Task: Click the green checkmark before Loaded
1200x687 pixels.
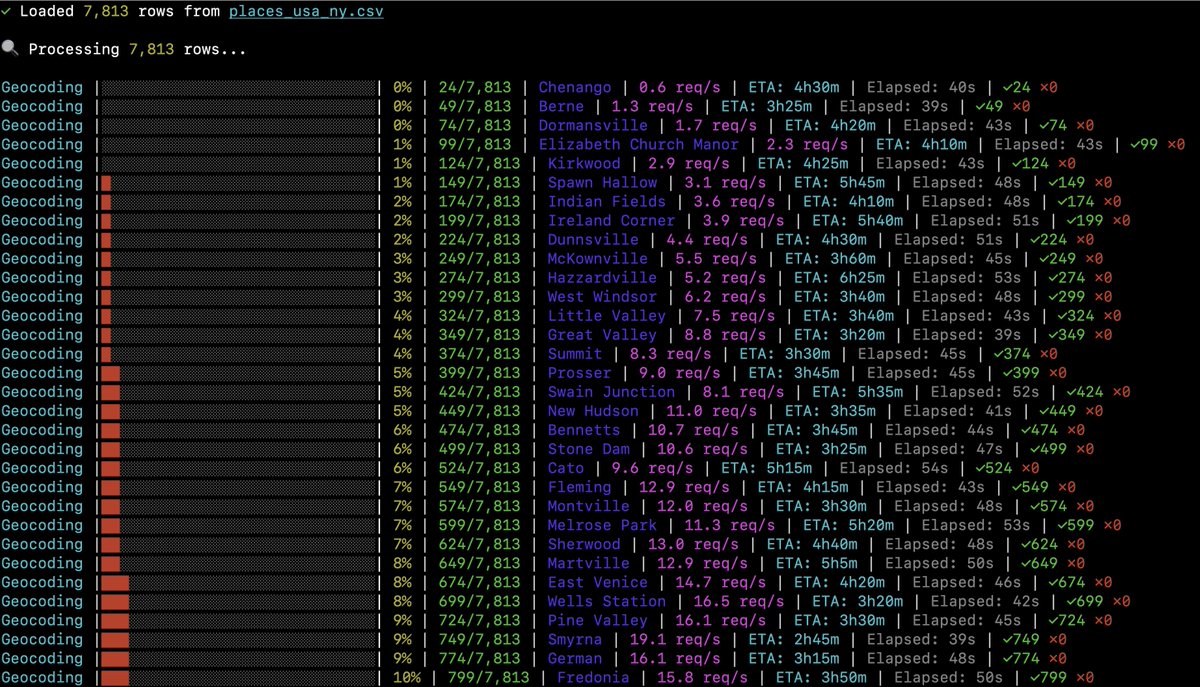Action: click(7, 12)
